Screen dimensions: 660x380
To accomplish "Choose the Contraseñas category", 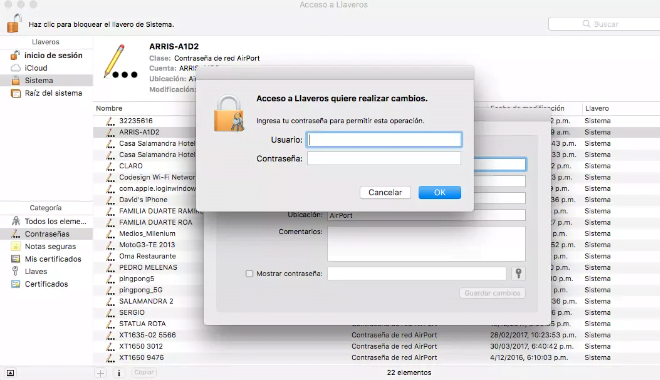I will tap(46, 234).
